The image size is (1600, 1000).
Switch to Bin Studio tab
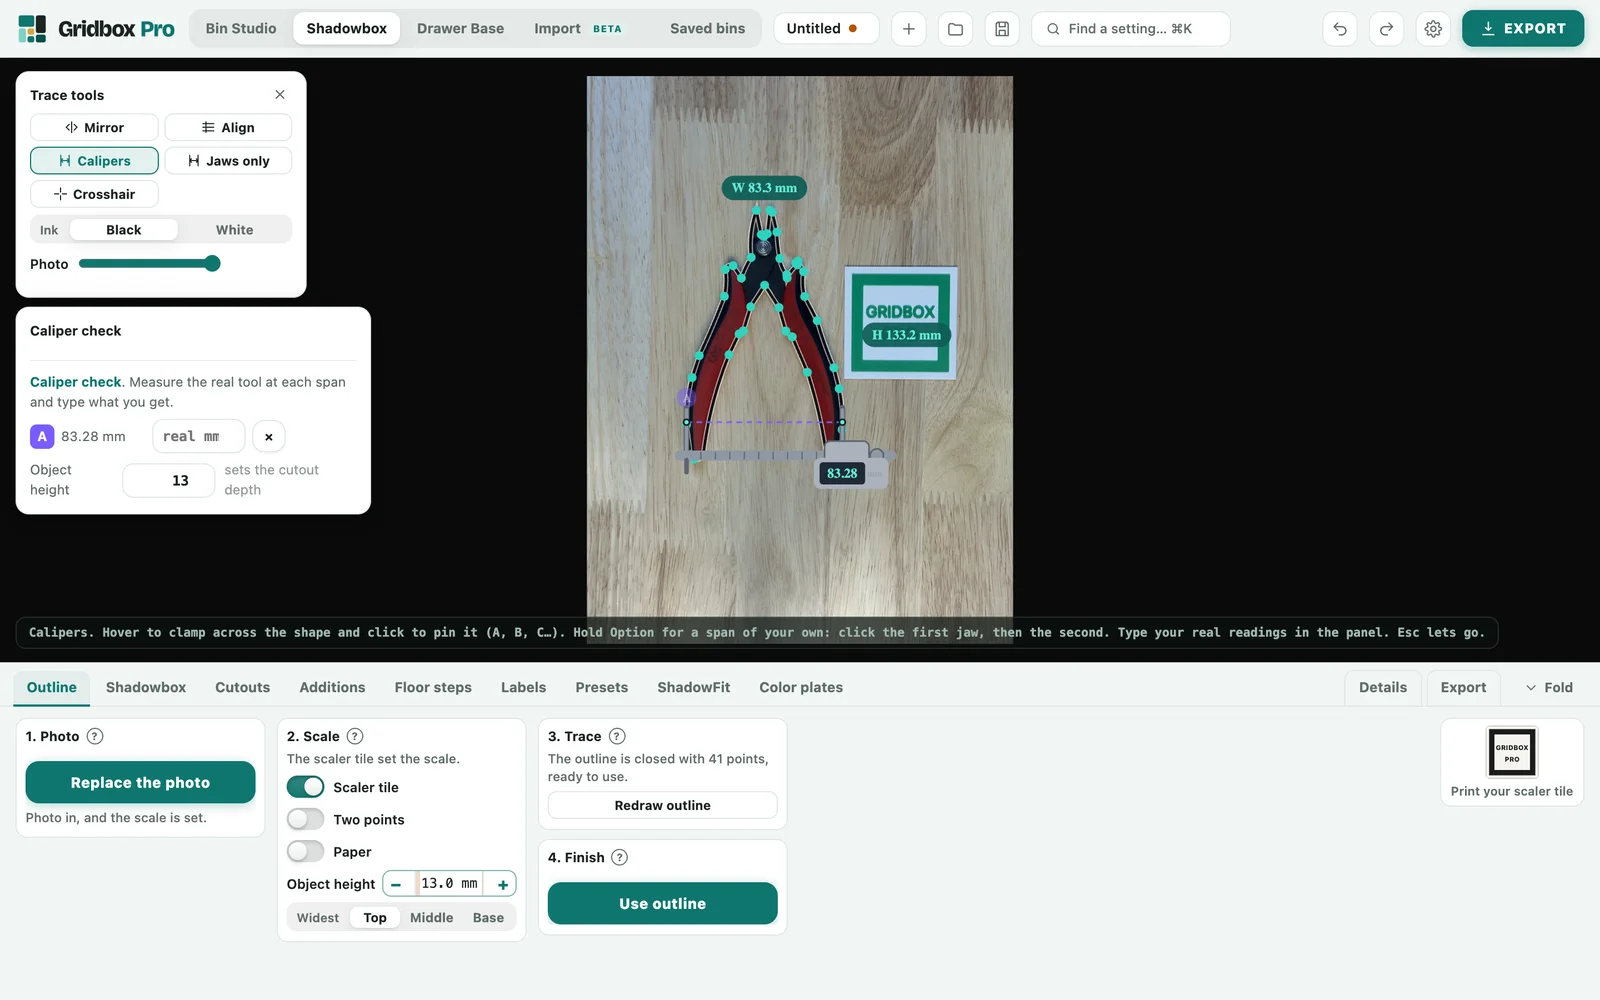coord(241,29)
